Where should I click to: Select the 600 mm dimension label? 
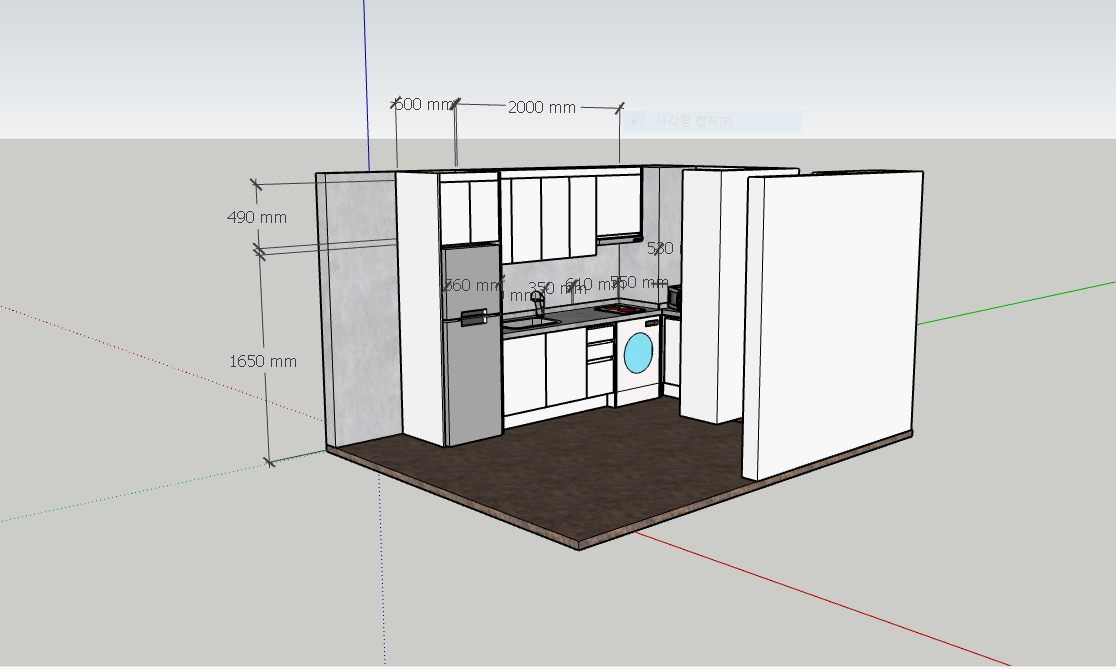423,105
